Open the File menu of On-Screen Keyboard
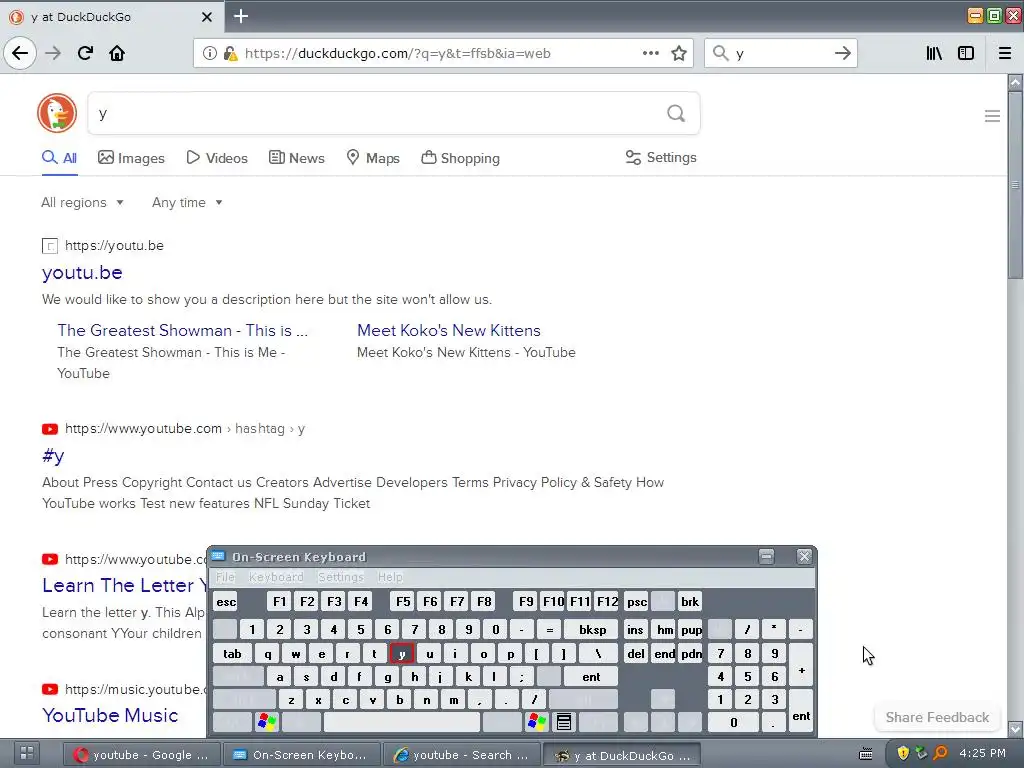This screenshot has width=1024, height=768. tap(225, 577)
